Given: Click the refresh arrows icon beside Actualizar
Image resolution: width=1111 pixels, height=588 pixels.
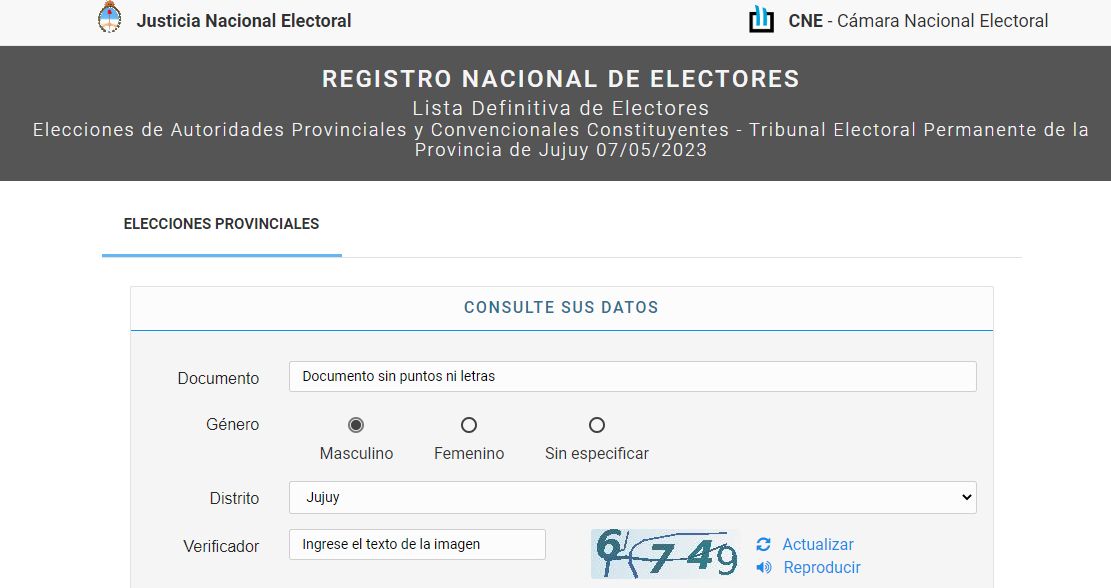Looking at the screenshot, I should (x=764, y=544).
